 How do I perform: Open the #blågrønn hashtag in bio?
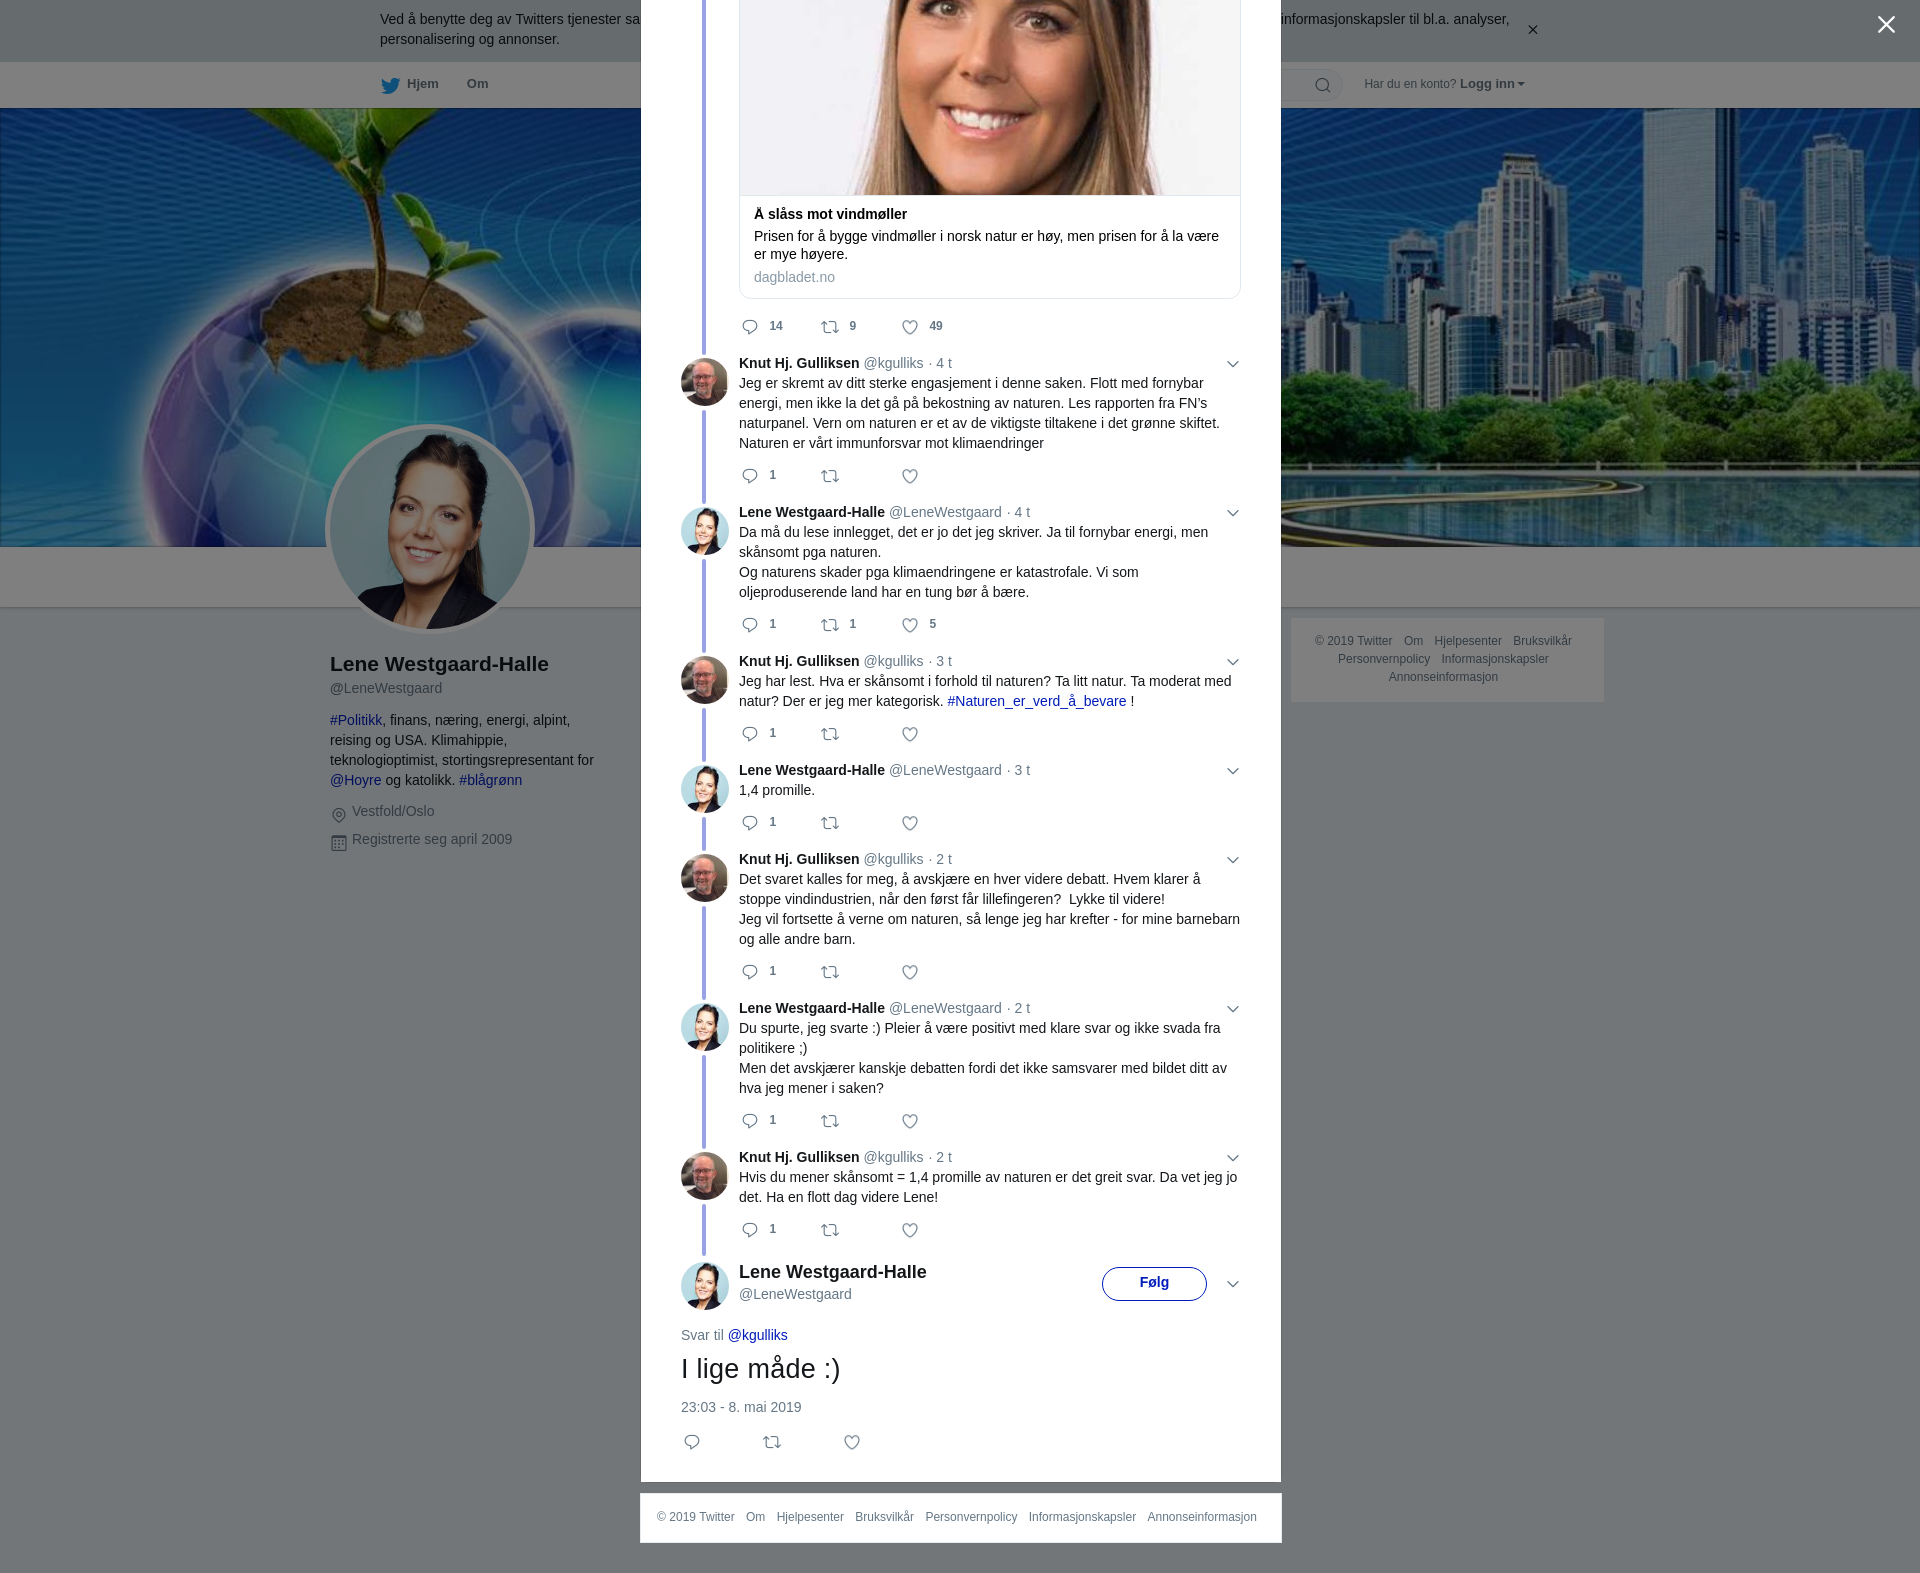click(490, 780)
